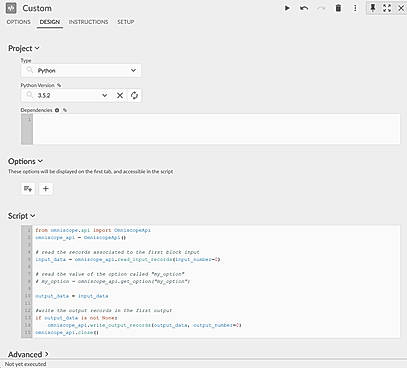The height and width of the screenshot is (368, 407).
Task: Open the INSTRUCTIONS tab
Action: pyautogui.click(x=88, y=22)
